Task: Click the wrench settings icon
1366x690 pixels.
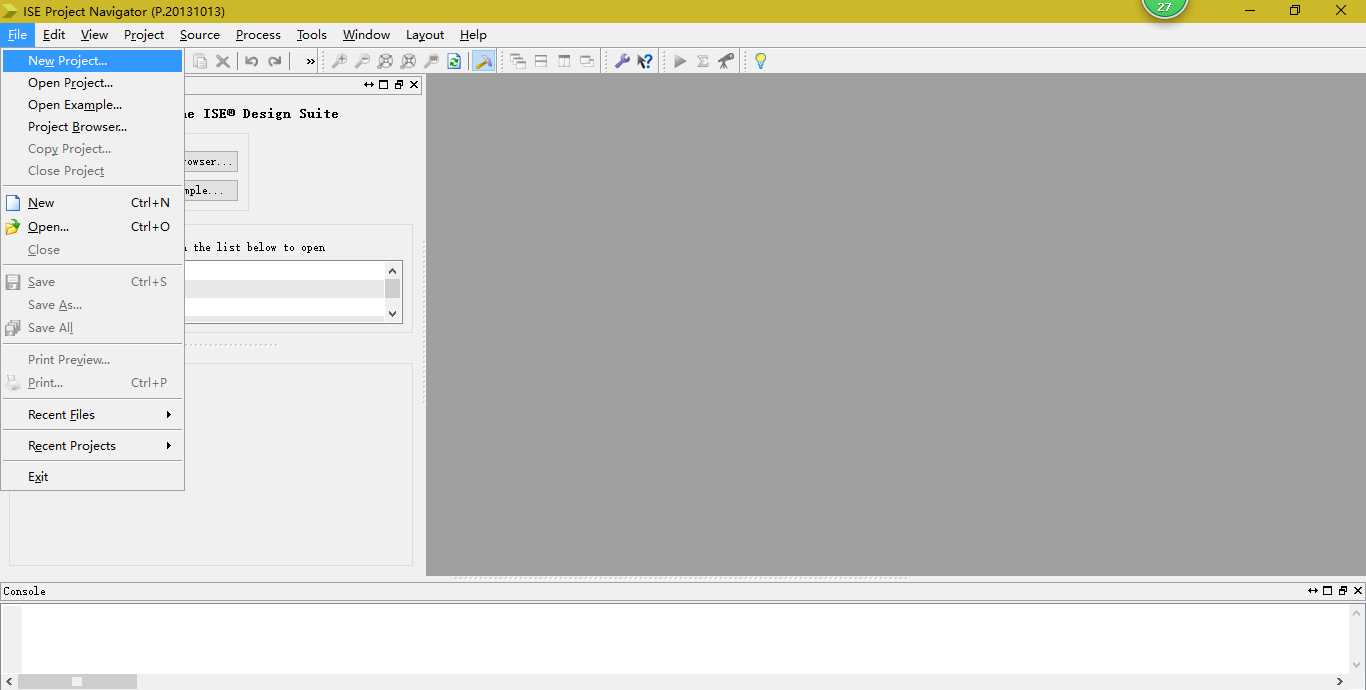Action: [622, 61]
